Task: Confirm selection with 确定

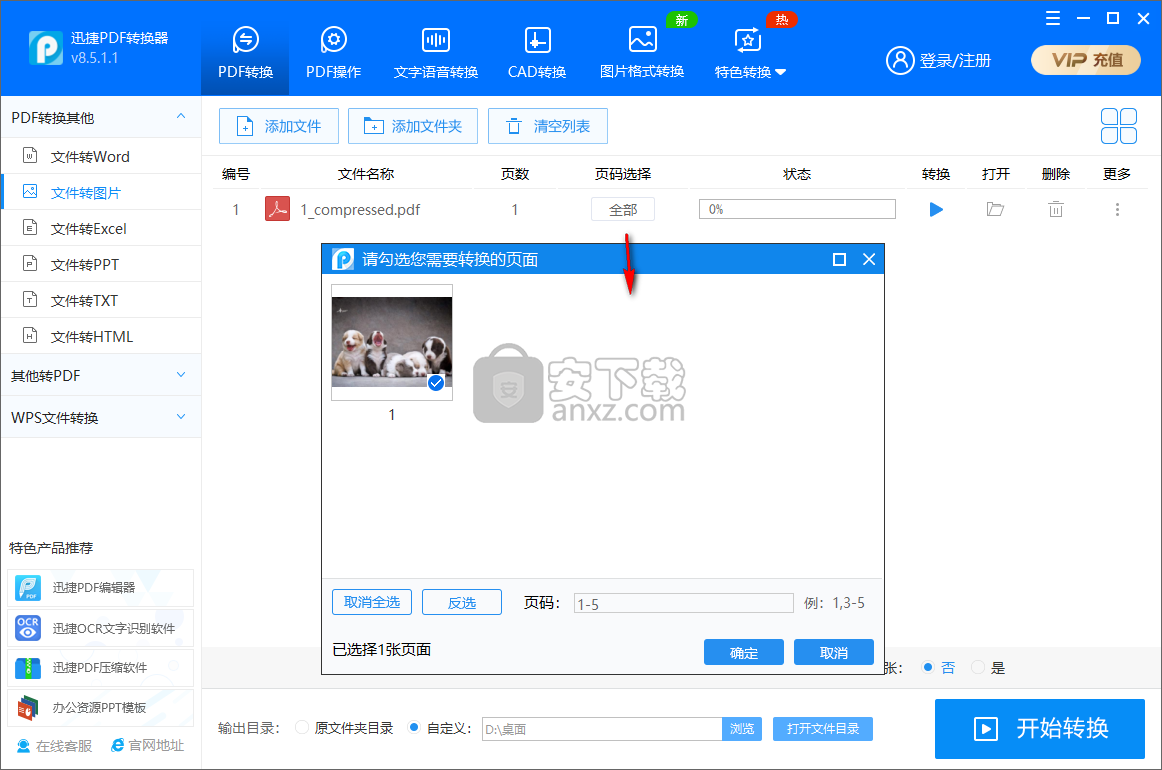Action: click(743, 652)
